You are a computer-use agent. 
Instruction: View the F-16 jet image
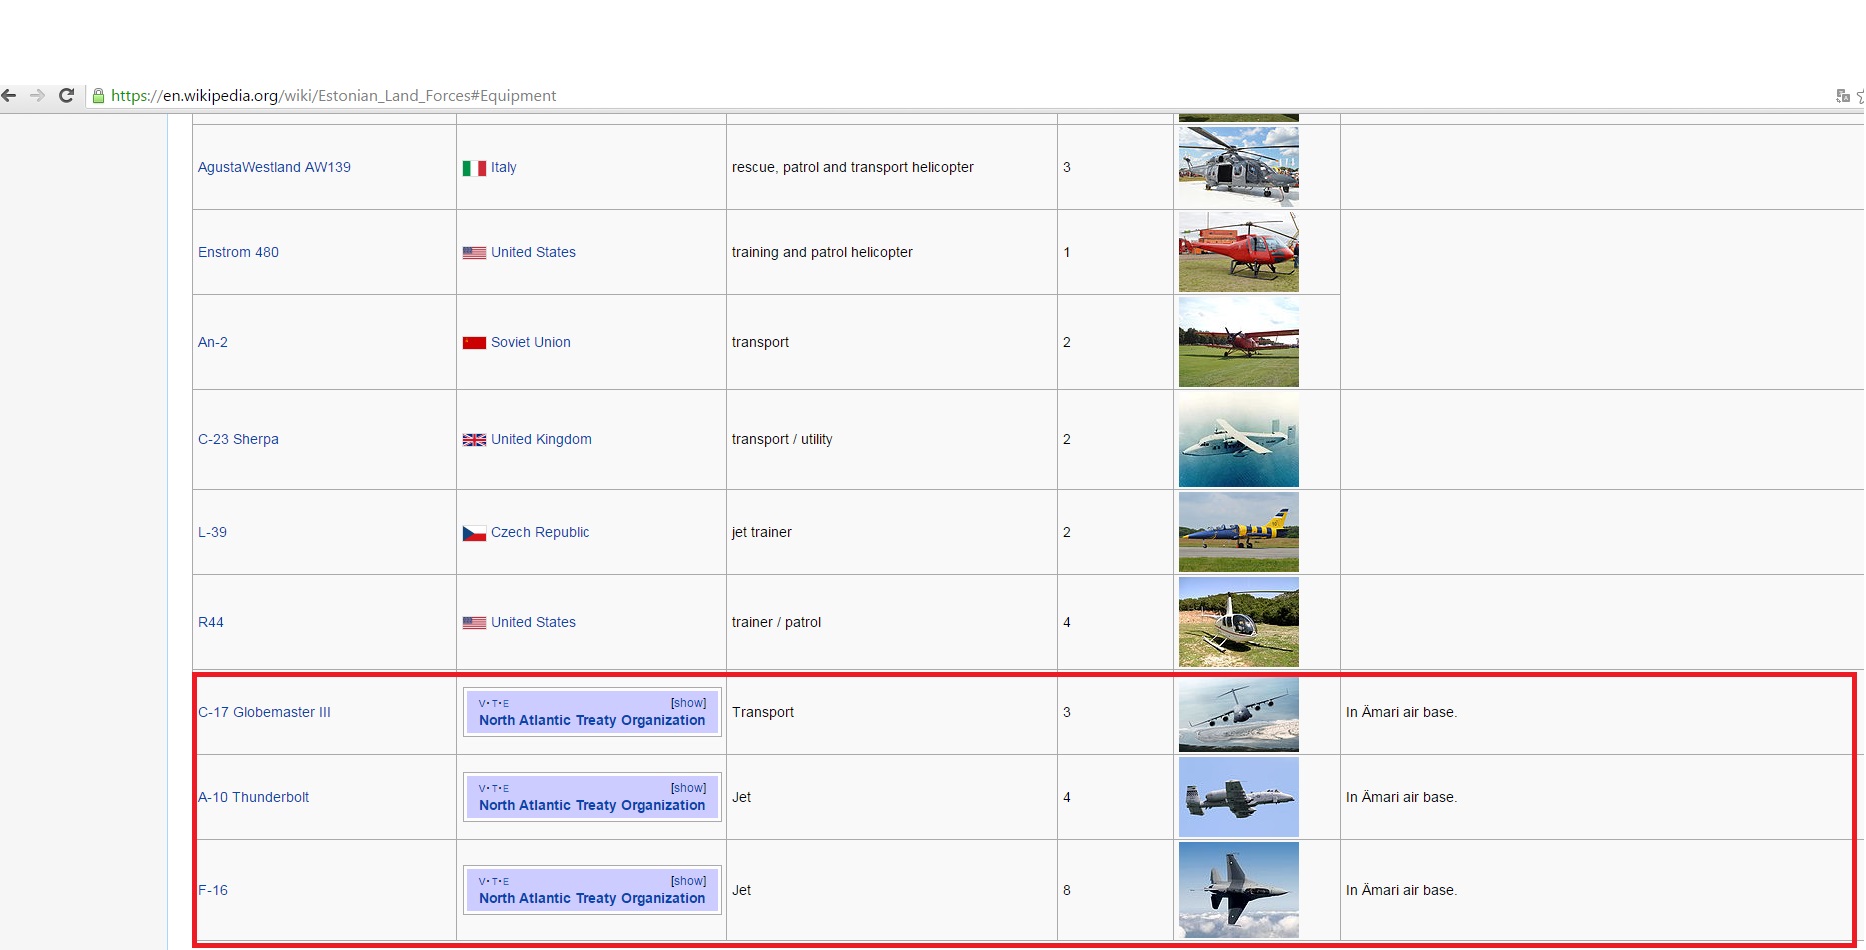pos(1238,890)
